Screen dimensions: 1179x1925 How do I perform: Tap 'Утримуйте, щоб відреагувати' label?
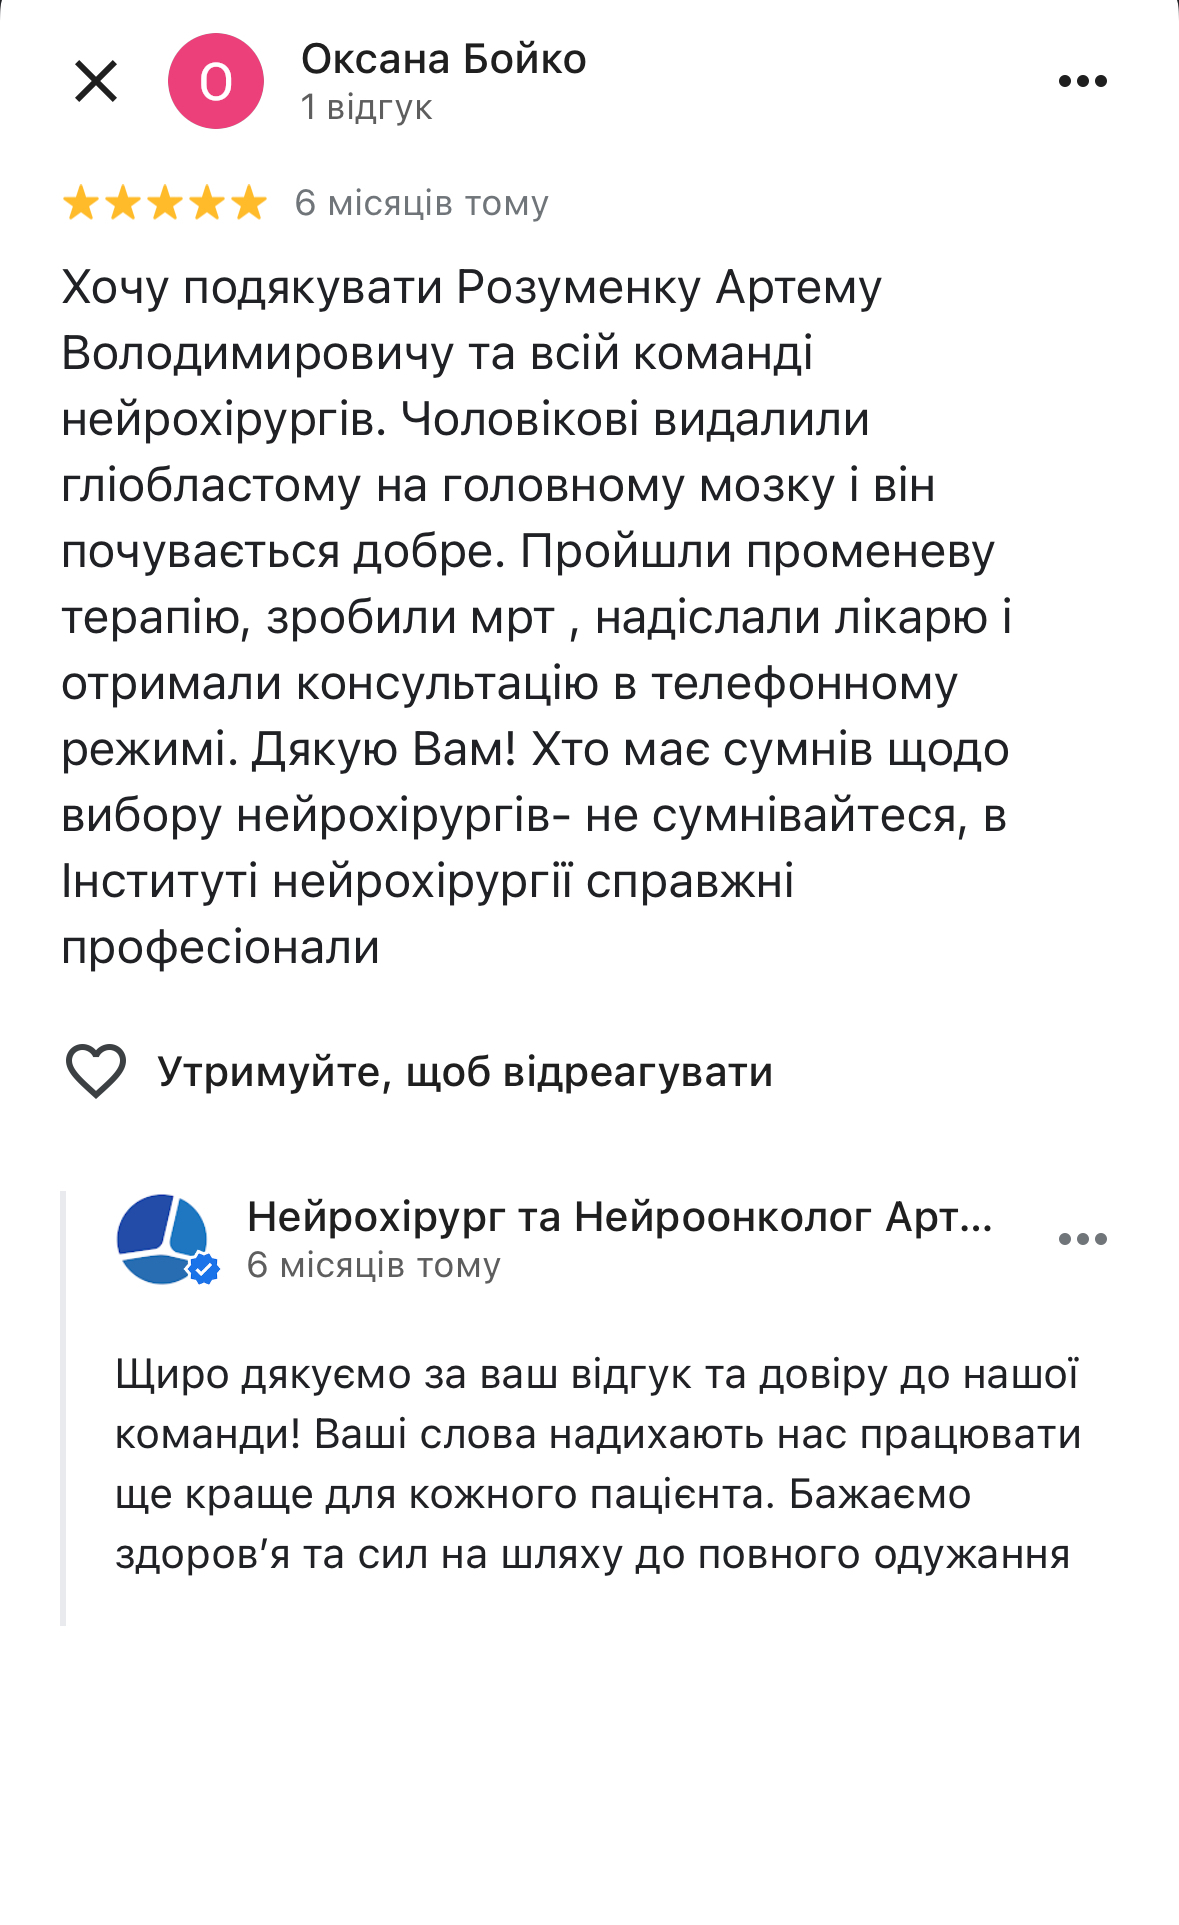click(x=465, y=1072)
